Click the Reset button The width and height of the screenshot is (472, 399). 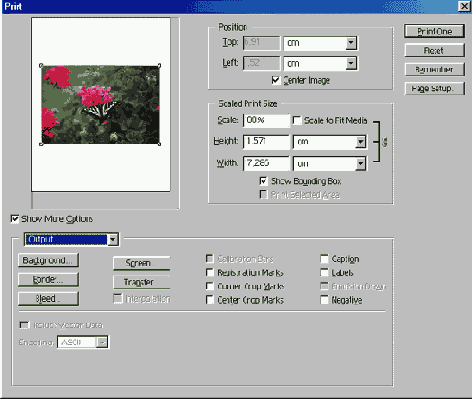[434, 51]
